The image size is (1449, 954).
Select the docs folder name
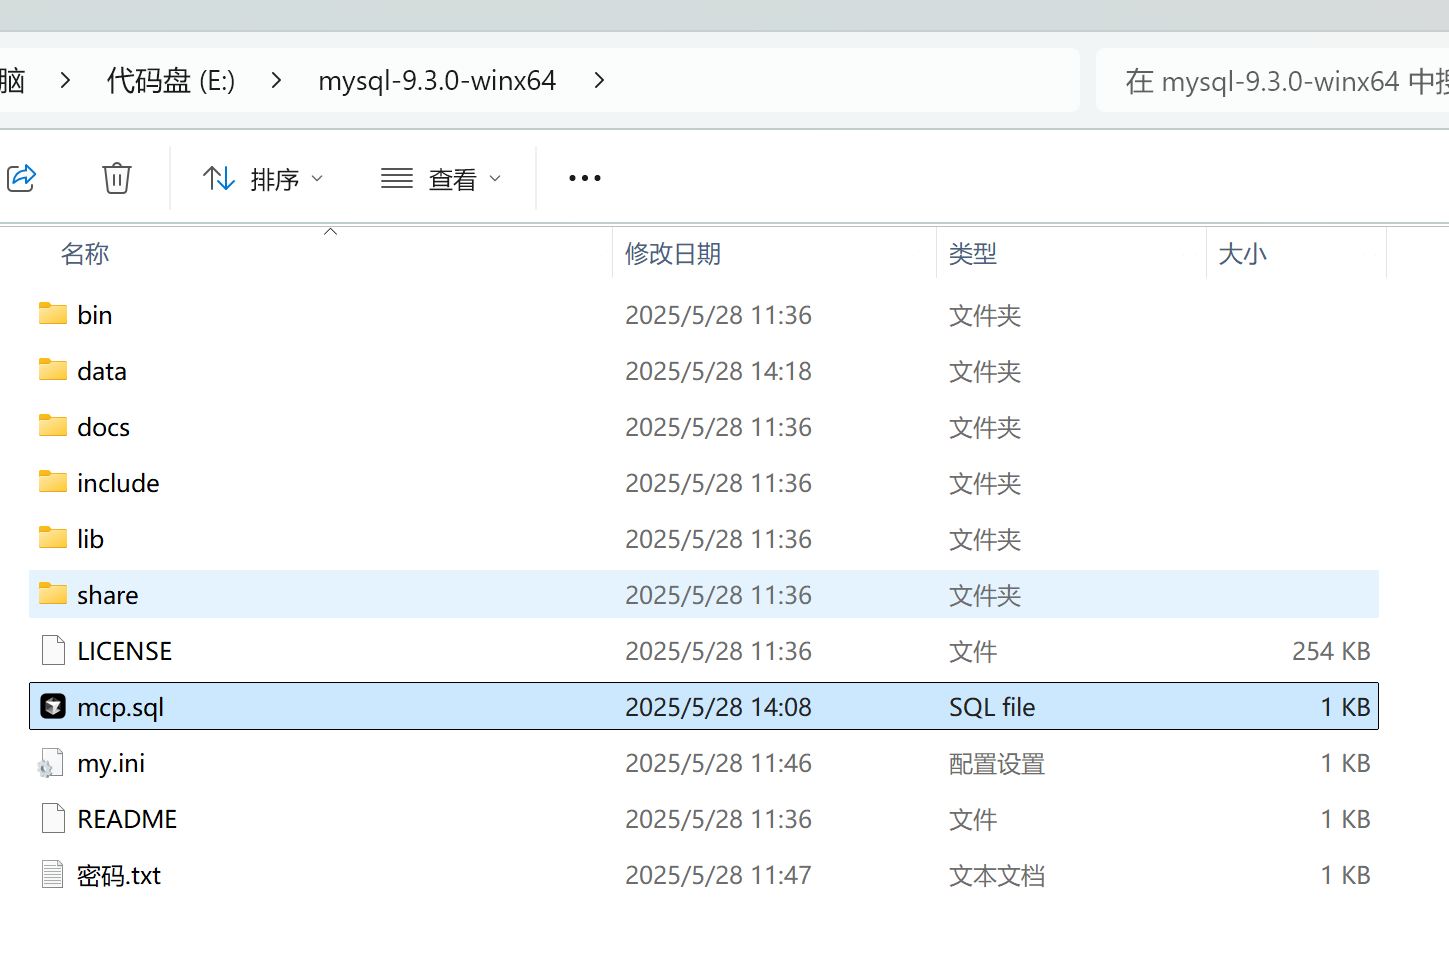point(104,427)
